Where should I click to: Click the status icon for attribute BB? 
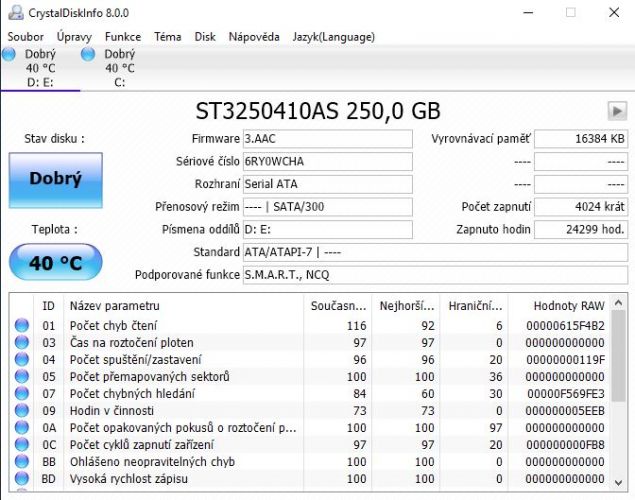22,461
